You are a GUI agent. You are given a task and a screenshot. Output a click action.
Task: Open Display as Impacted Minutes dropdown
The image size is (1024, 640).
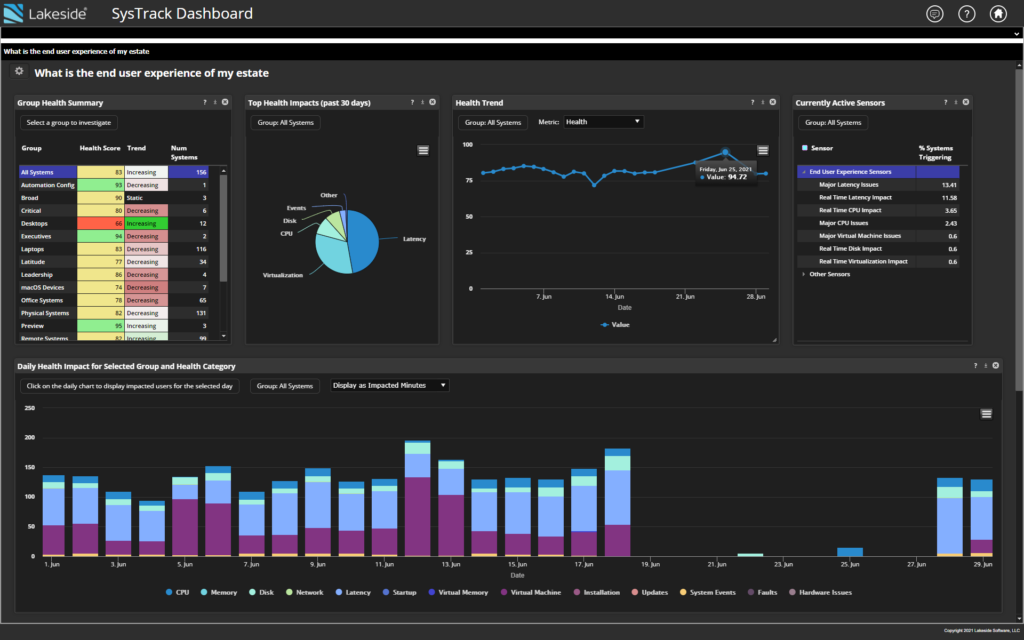(389, 385)
